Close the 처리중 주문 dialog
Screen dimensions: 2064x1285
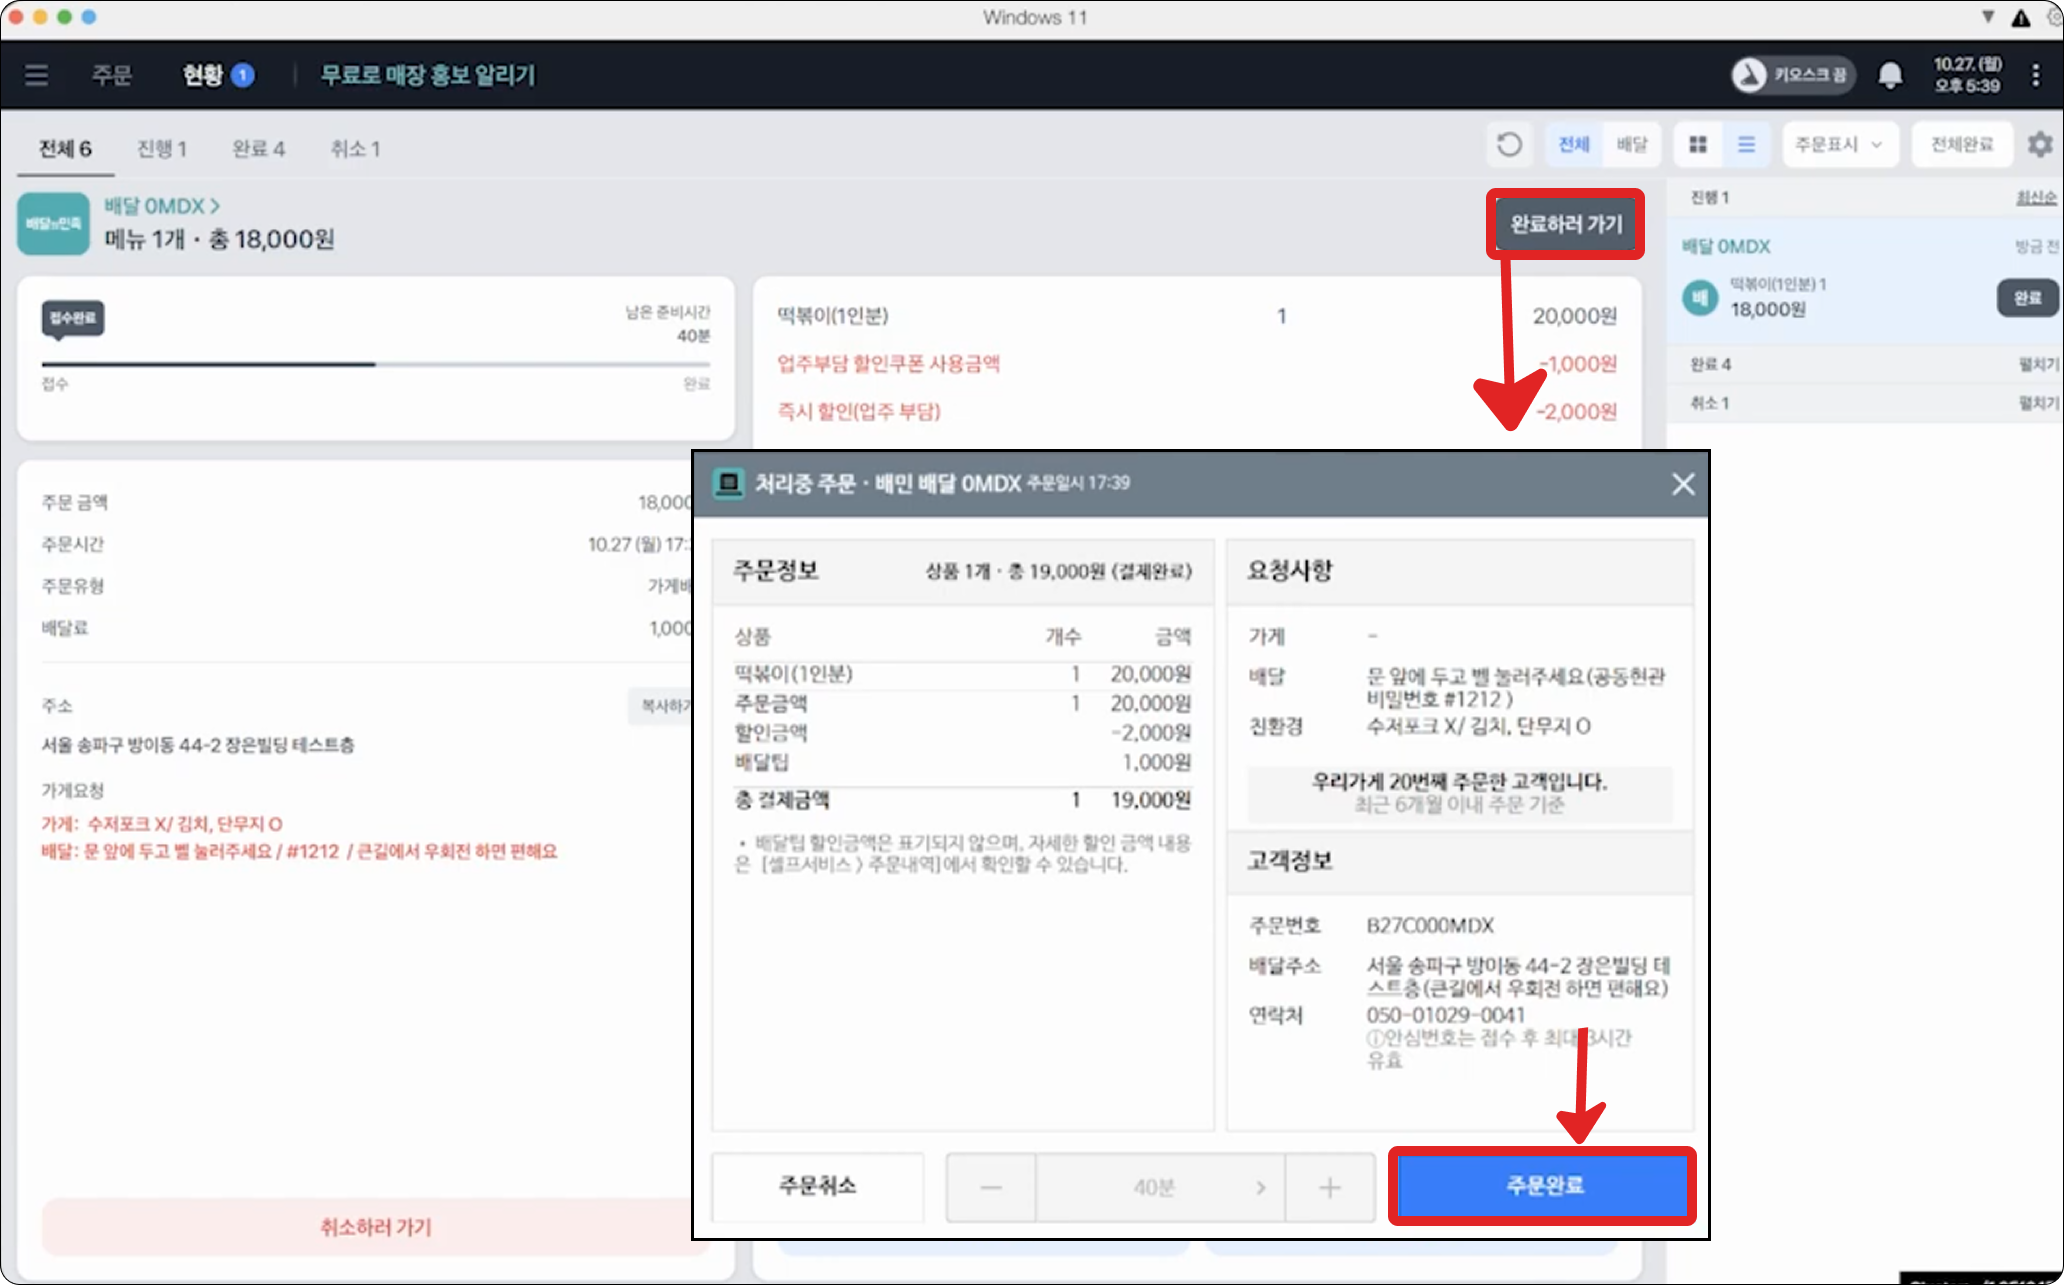click(x=1682, y=484)
